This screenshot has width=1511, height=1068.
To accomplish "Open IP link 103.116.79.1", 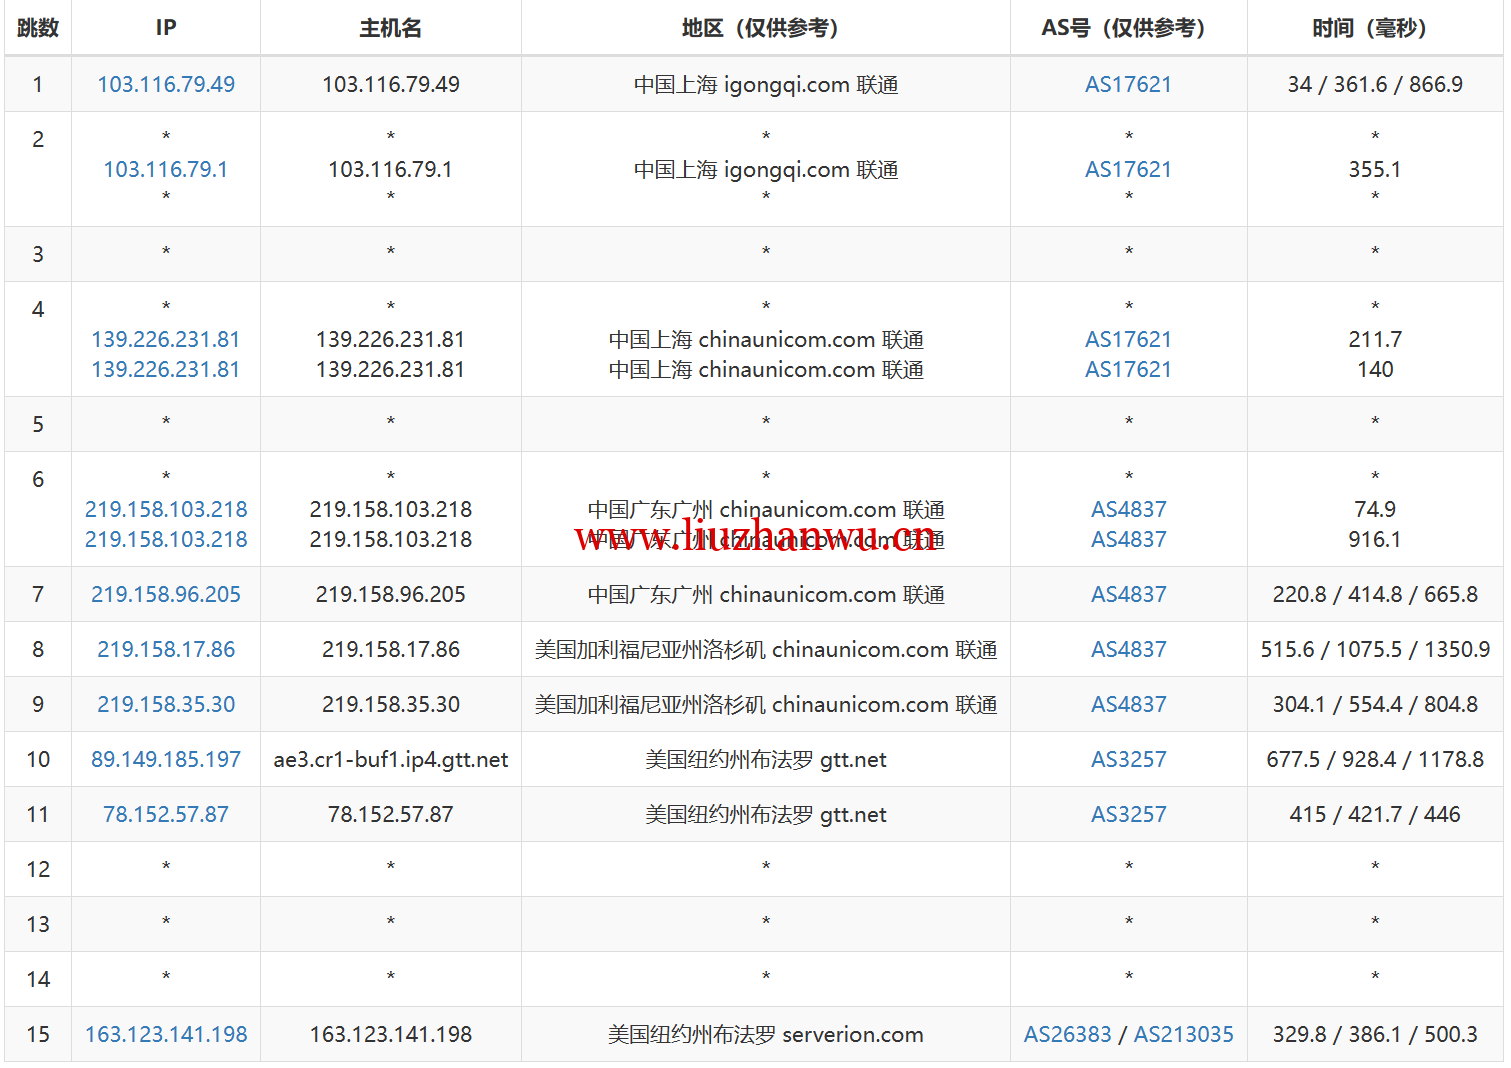I will coord(166,169).
